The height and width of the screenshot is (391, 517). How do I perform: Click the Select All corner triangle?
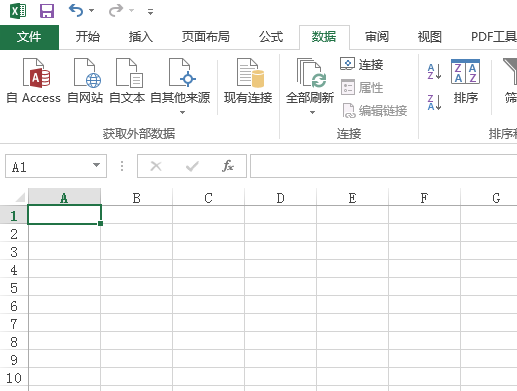point(20,197)
